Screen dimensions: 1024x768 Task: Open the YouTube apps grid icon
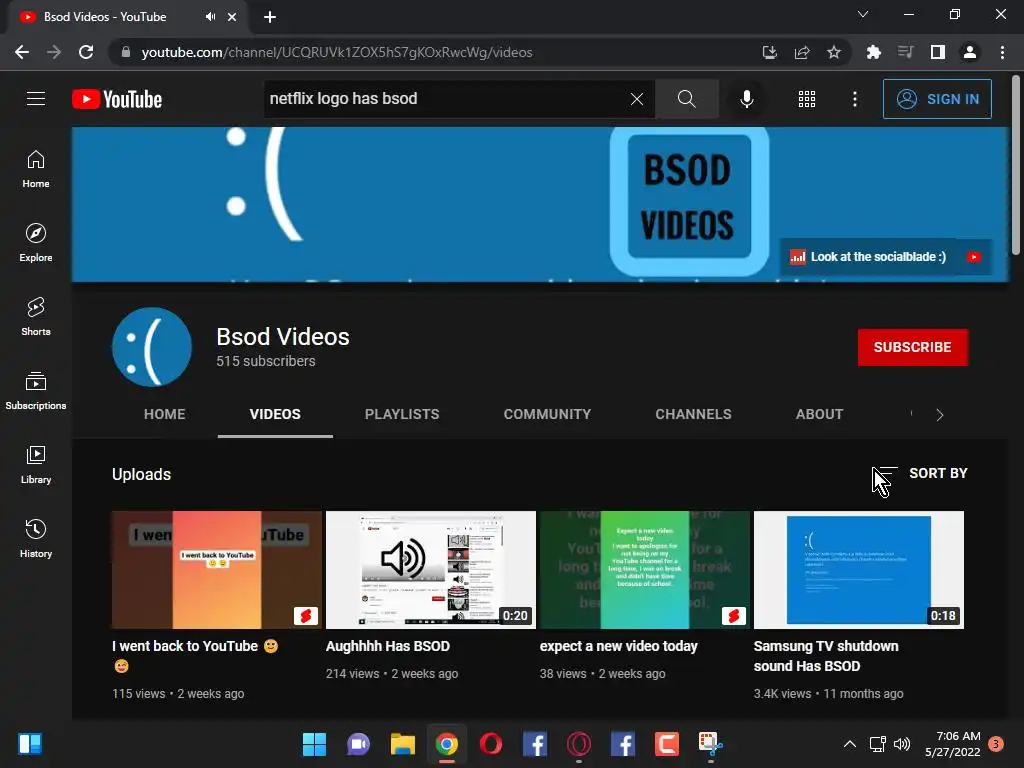(x=807, y=99)
